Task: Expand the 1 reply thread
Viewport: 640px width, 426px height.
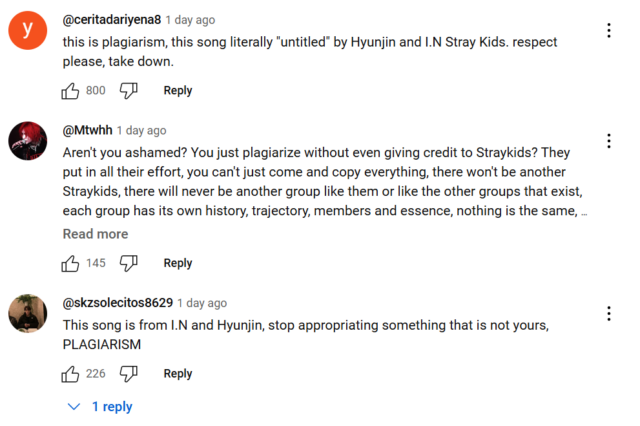Action: 100,407
